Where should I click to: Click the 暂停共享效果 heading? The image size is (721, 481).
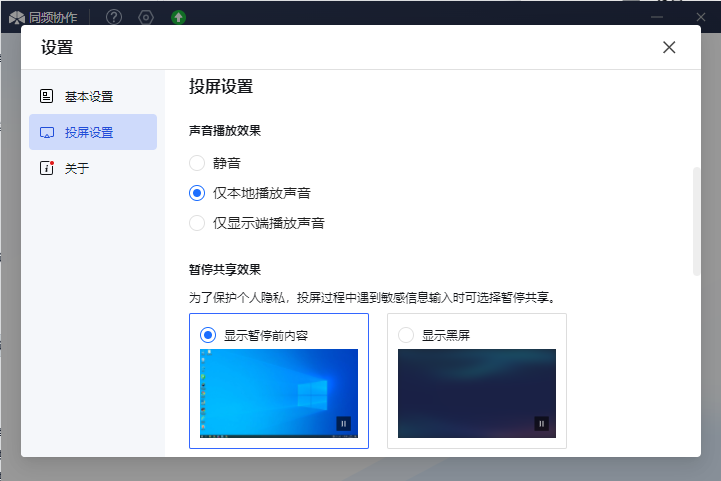[x=225, y=269]
